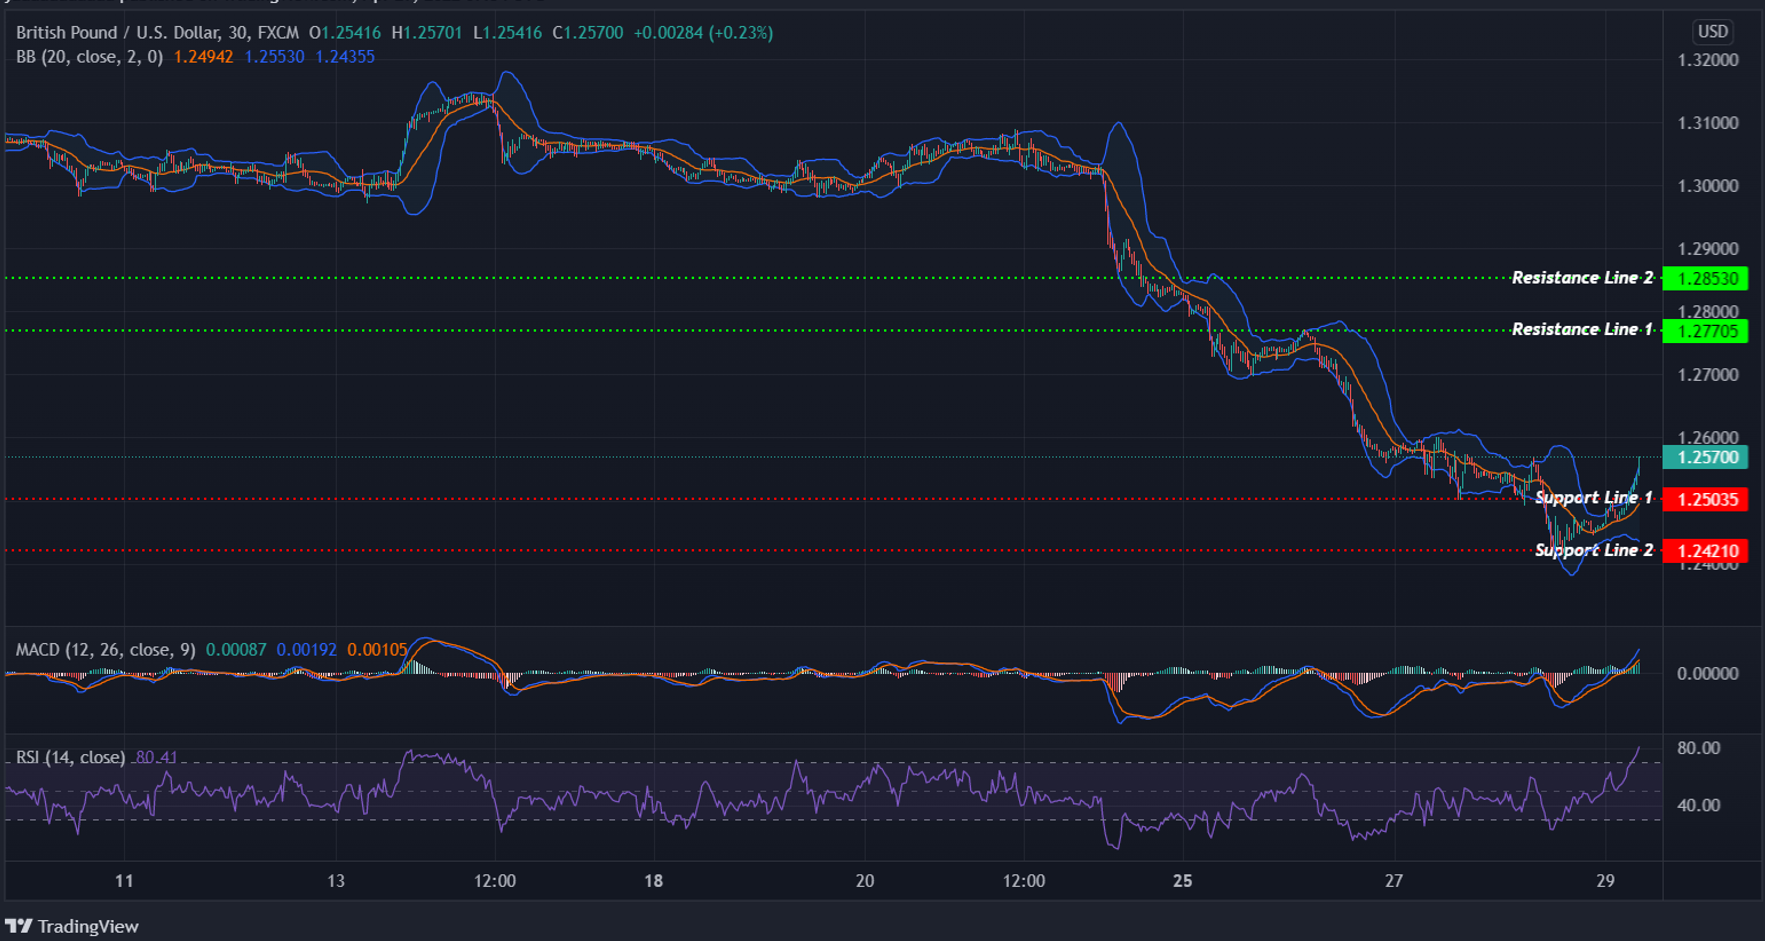1765x941 pixels.
Task: Click the Support Line 1 text on the chart
Action: tap(1593, 497)
